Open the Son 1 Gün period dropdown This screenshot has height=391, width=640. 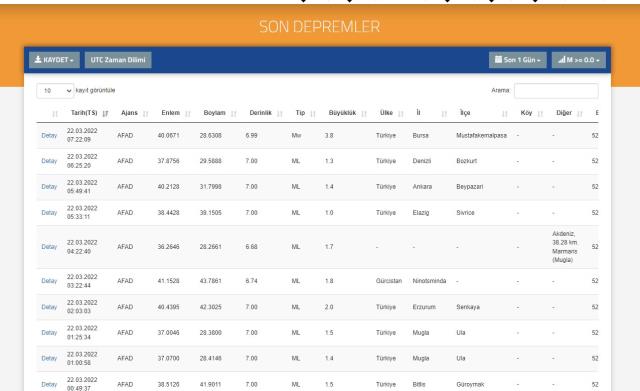[x=518, y=60]
